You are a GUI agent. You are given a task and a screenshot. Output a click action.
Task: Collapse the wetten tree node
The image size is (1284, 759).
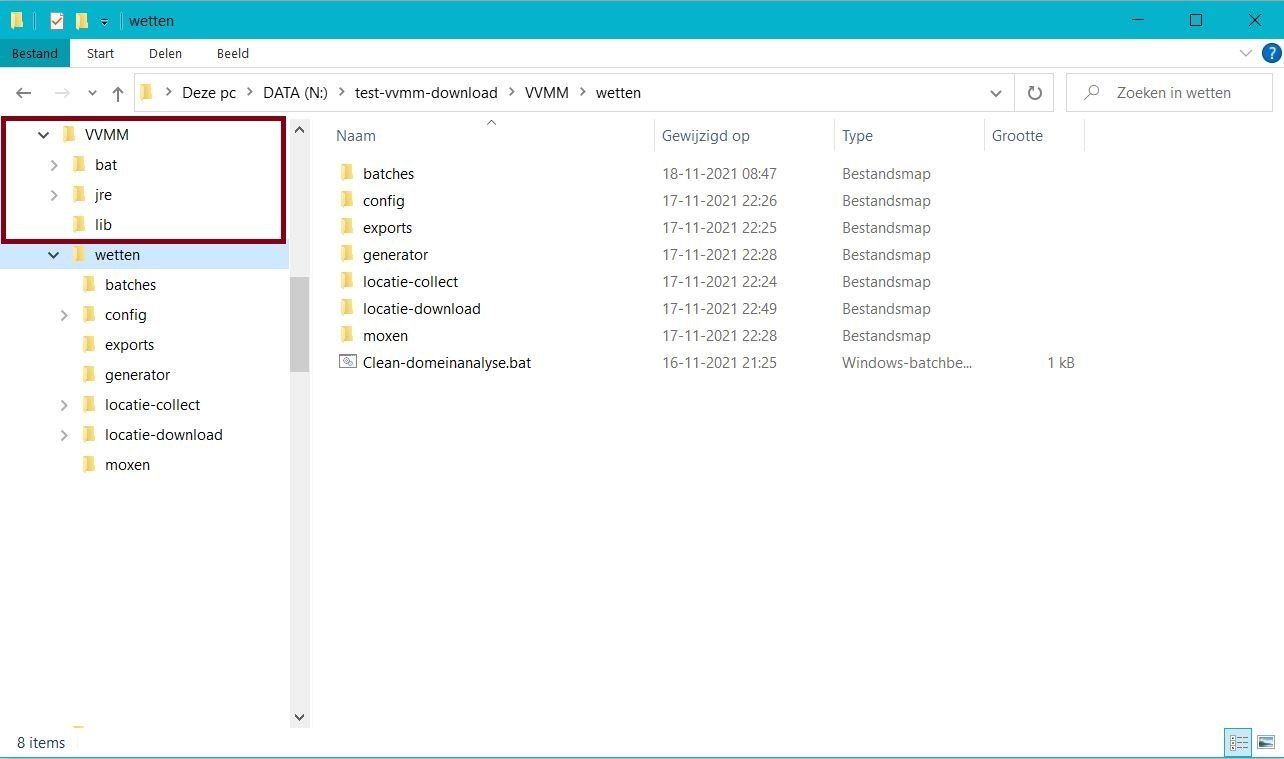(x=54, y=255)
